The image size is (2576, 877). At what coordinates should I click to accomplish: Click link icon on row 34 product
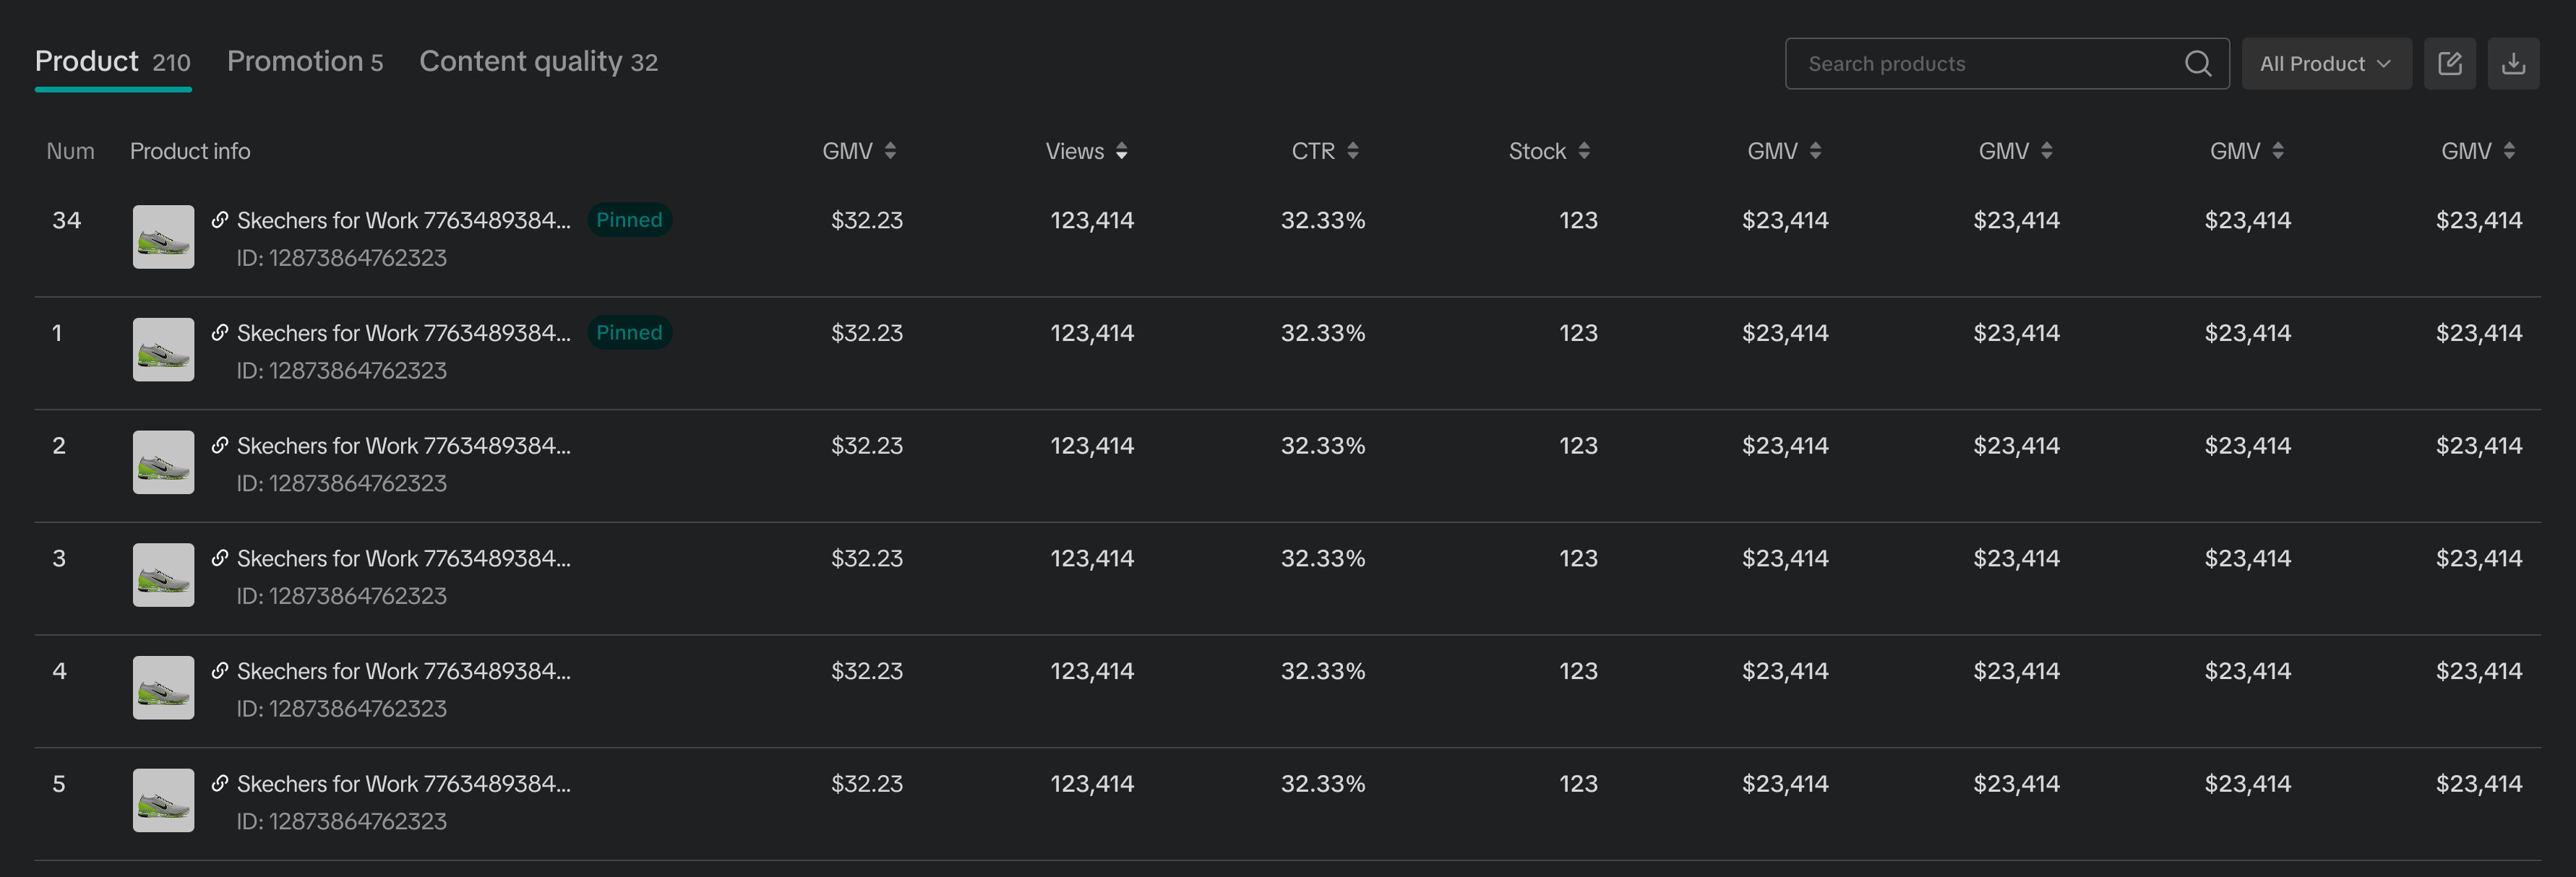[220, 220]
